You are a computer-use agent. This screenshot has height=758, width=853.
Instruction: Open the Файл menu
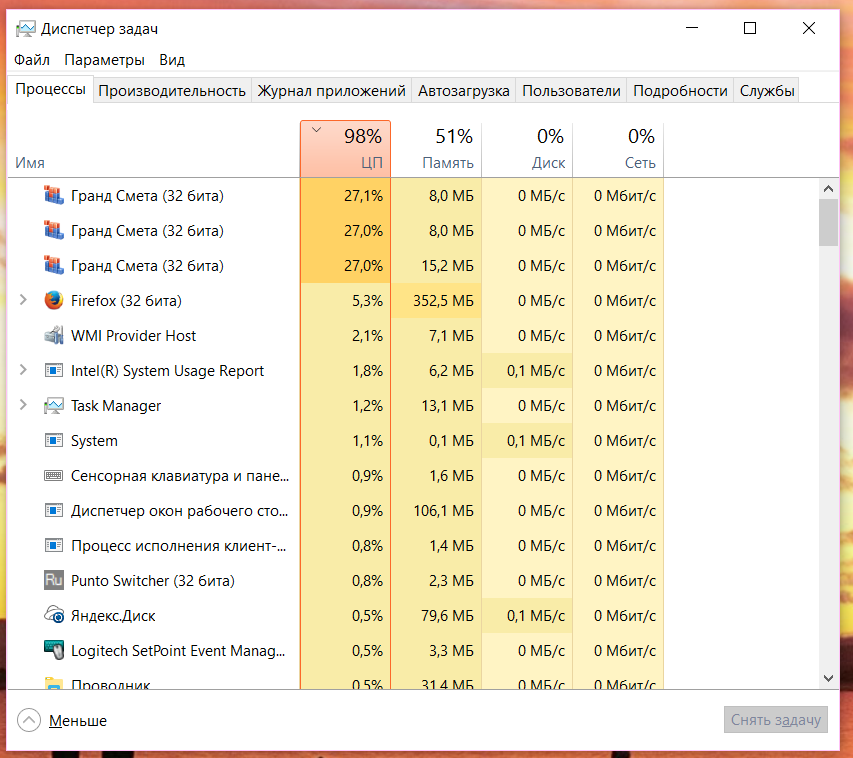[32, 60]
